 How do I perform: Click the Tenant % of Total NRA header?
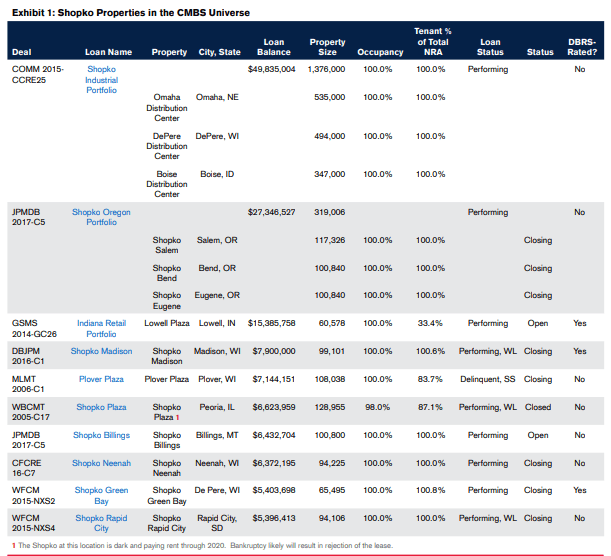pos(432,41)
